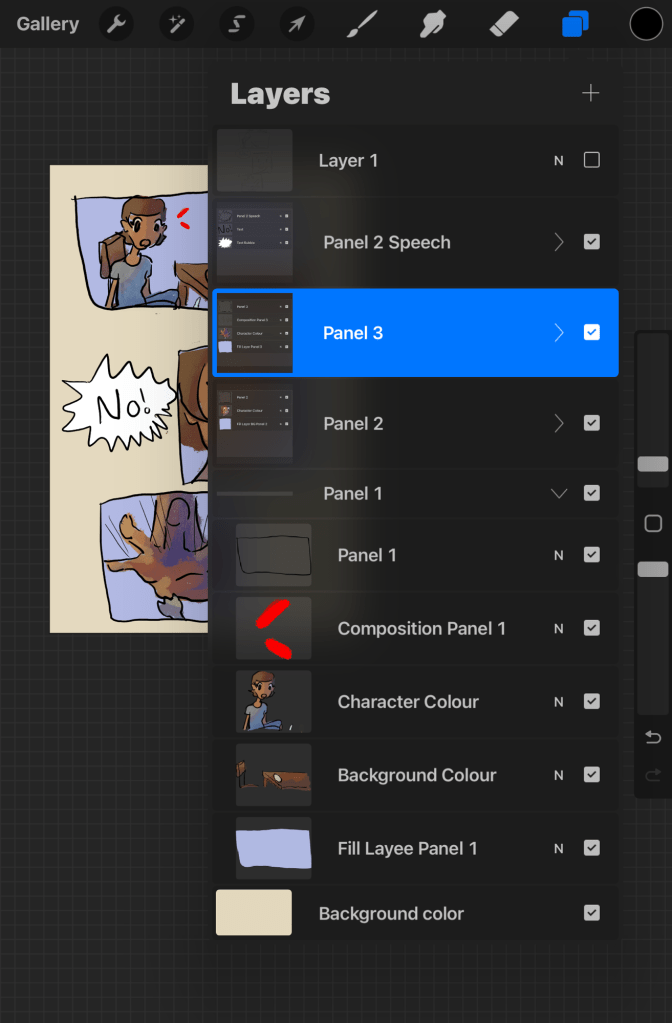672x1023 pixels.
Task: Select the Smudge tool
Action: [433, 24]
